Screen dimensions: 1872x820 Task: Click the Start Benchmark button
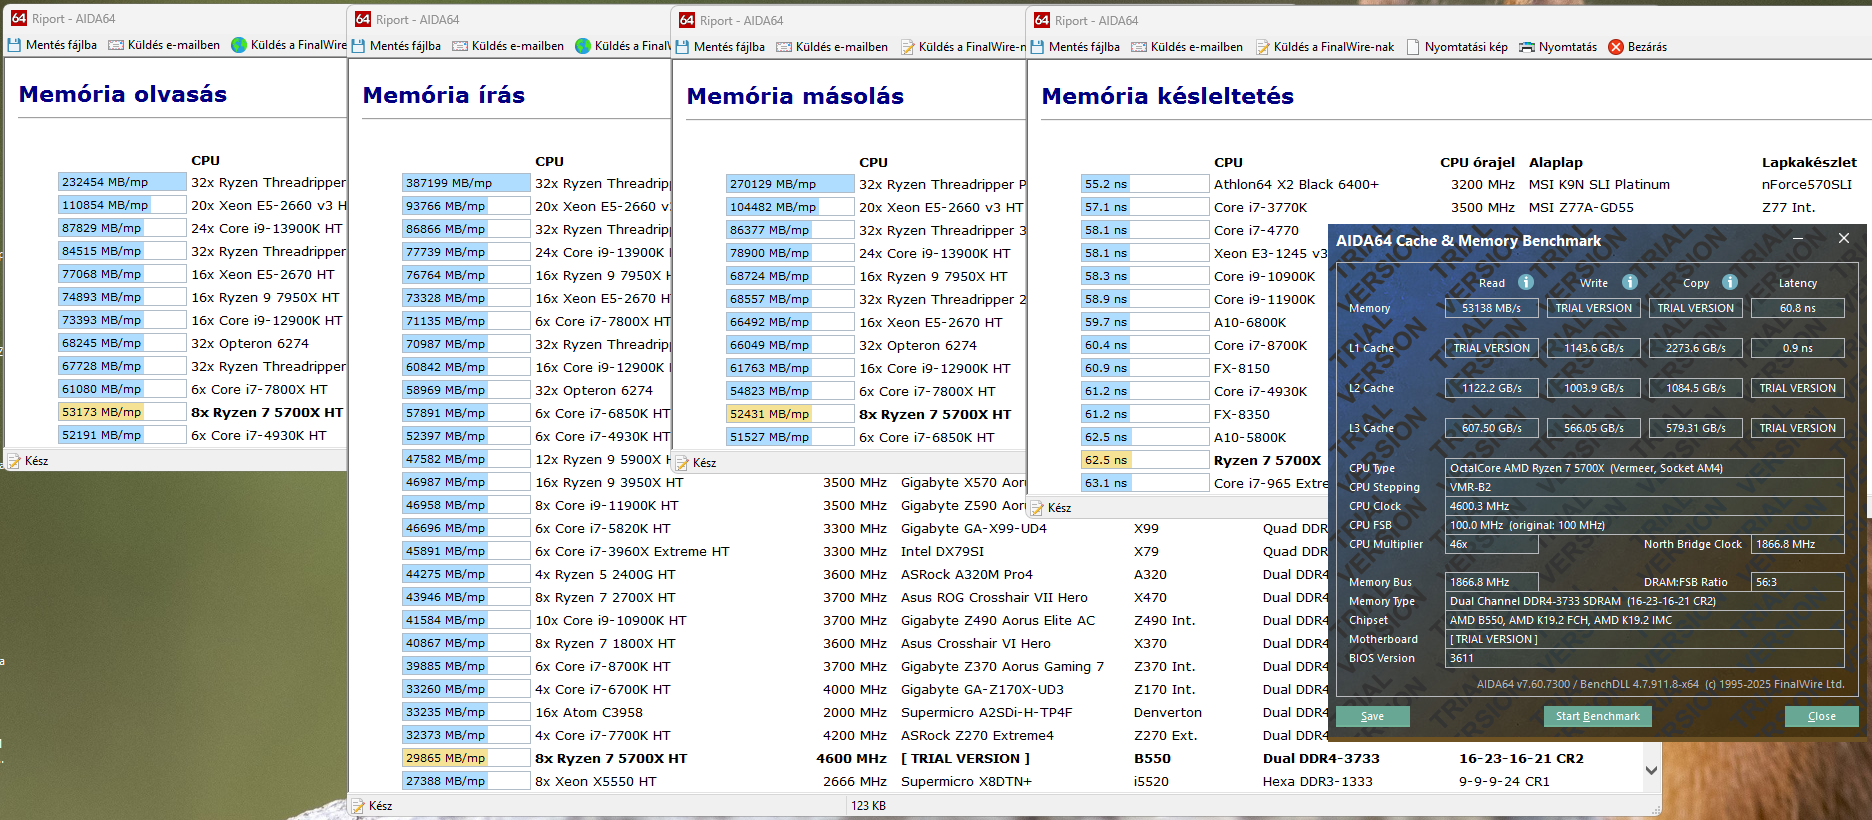point(1598,716)
